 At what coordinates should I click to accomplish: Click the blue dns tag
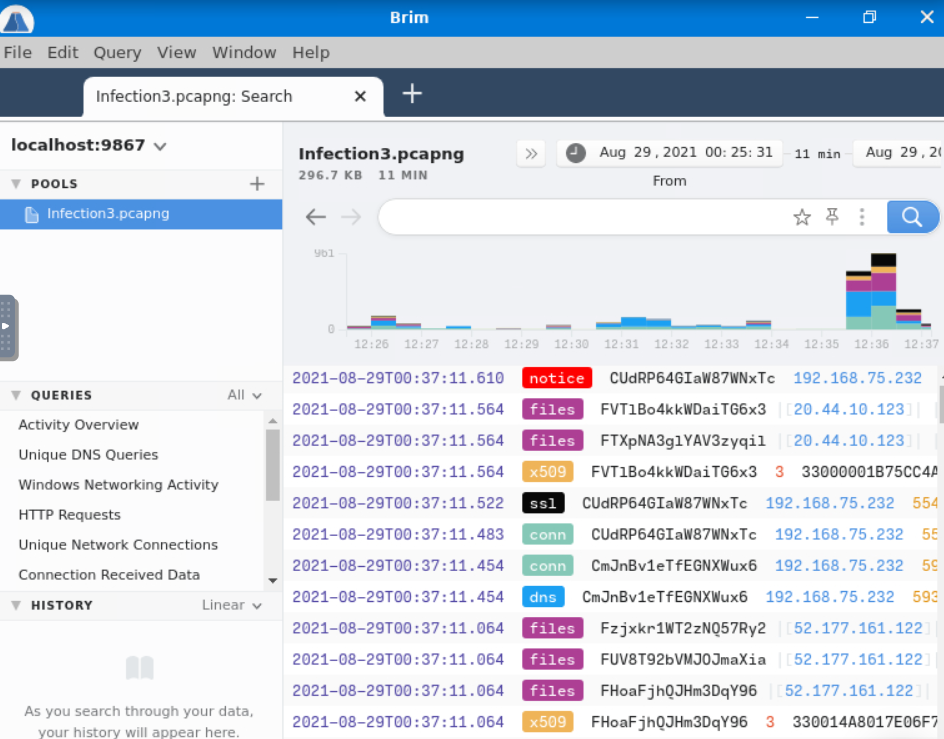(x=543, y=597)
